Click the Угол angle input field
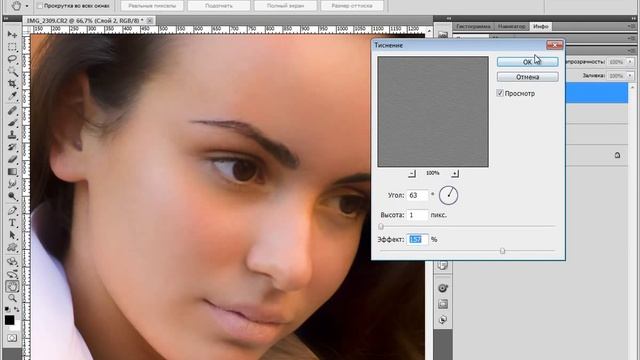This screenshot has height=360, width=640. coord(418,195)
